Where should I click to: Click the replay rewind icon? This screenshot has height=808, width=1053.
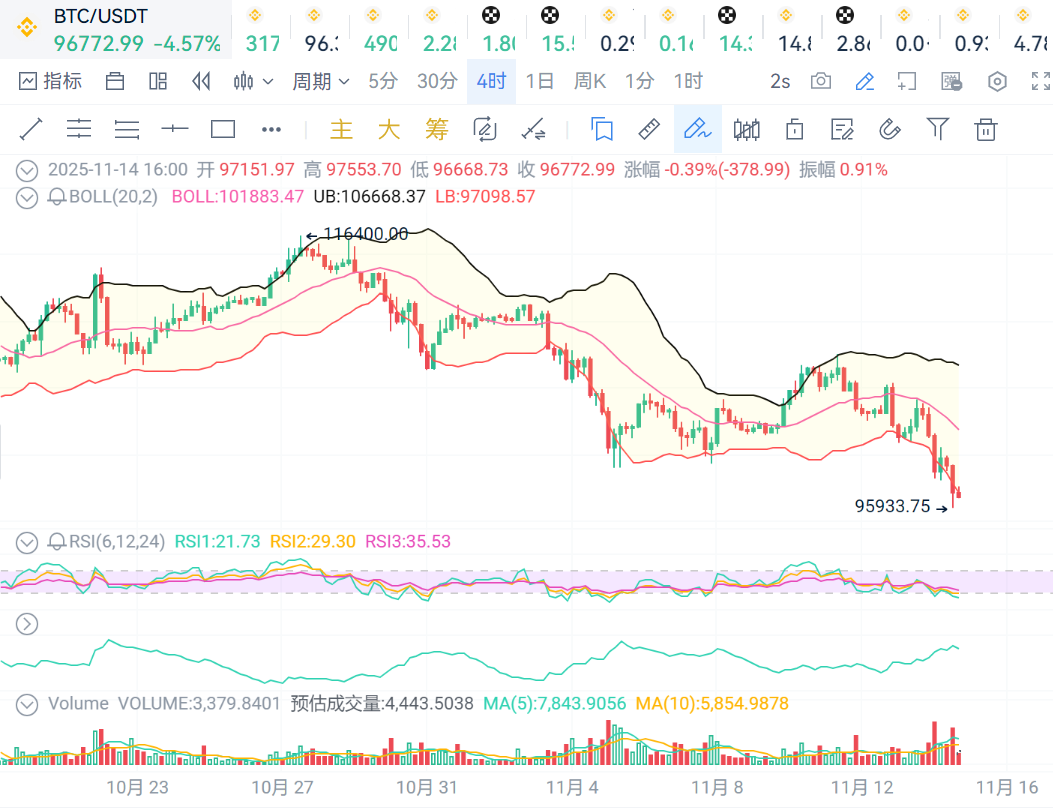coord(201,82)
